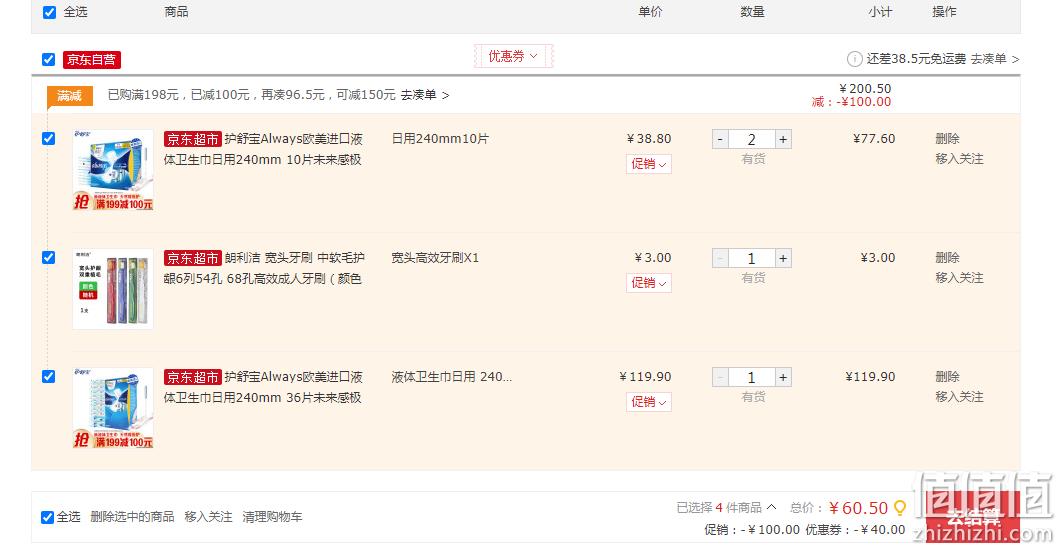Expand the 已选择4件商品 selected items arrow
This screenshot has width=1062, height=551.
[x=771, y=507]
